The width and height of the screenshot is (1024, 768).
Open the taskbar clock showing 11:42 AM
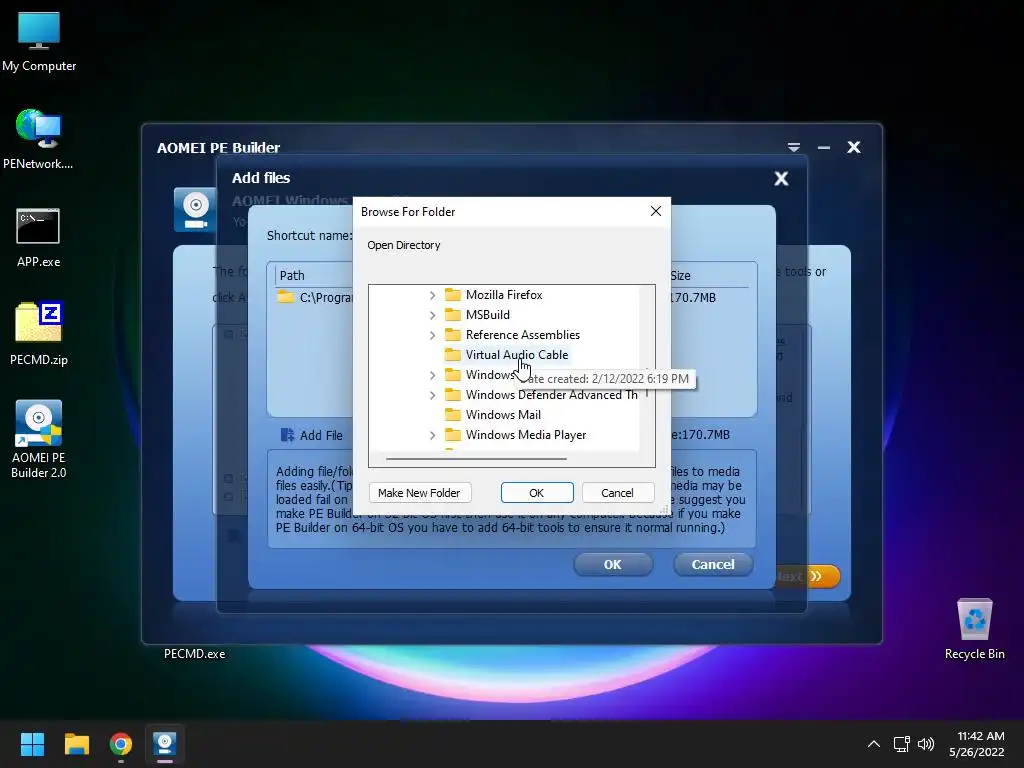(x=977, y=744)
